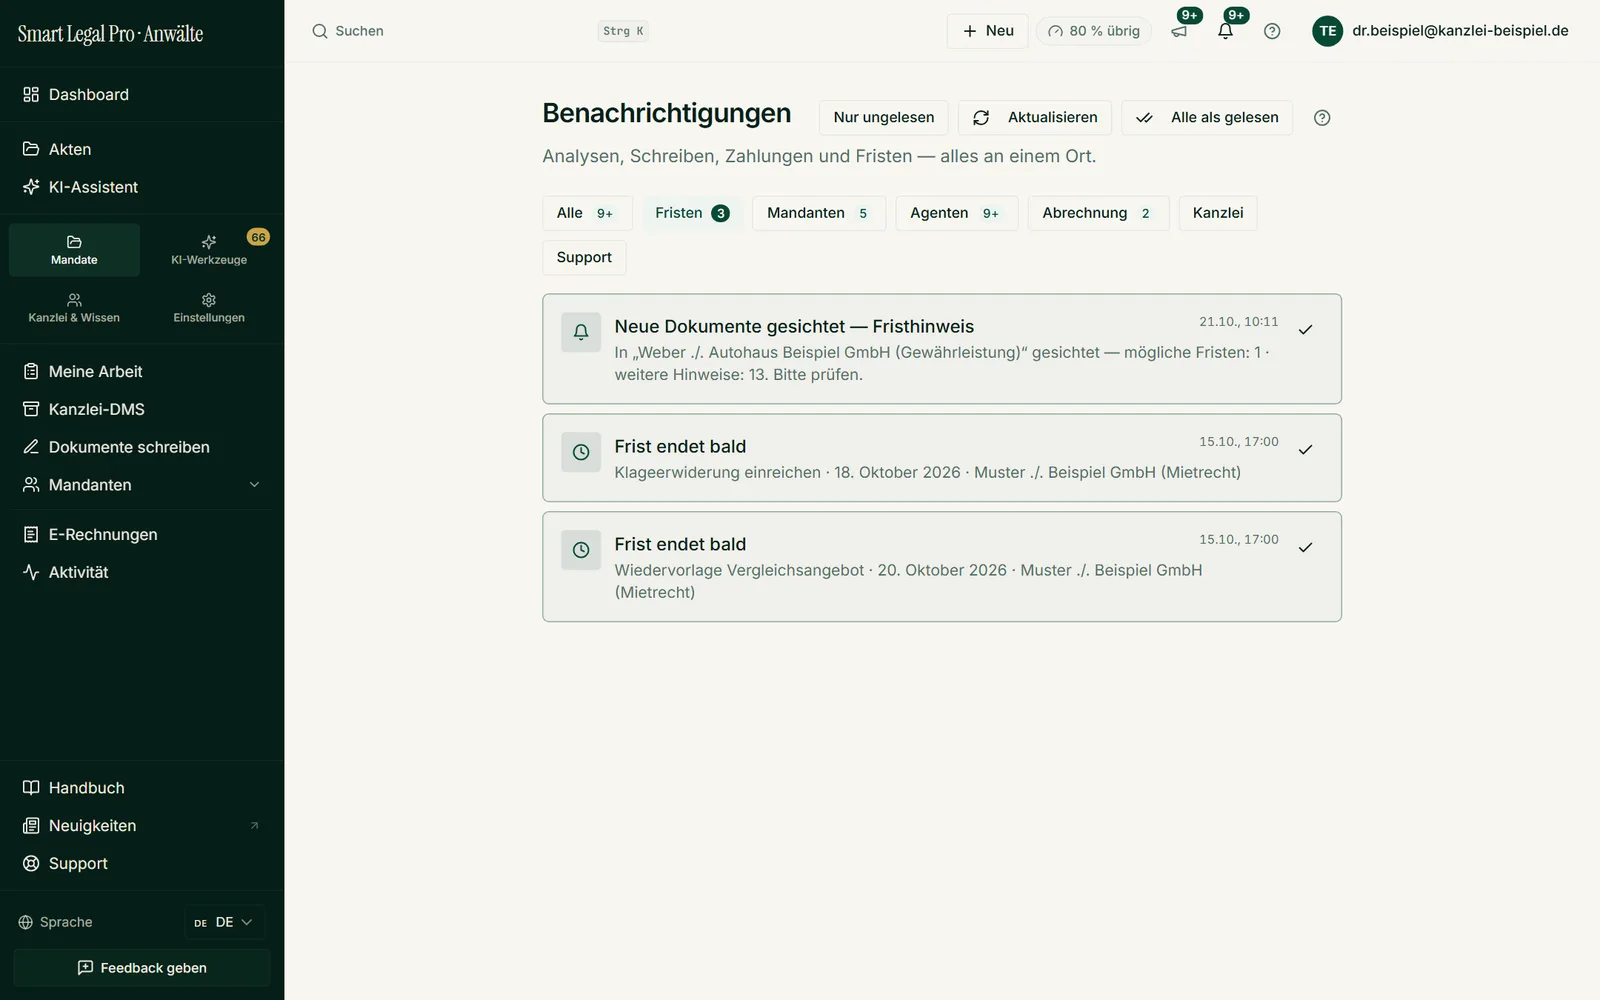Click the TE user avatar

(1327, 31)
